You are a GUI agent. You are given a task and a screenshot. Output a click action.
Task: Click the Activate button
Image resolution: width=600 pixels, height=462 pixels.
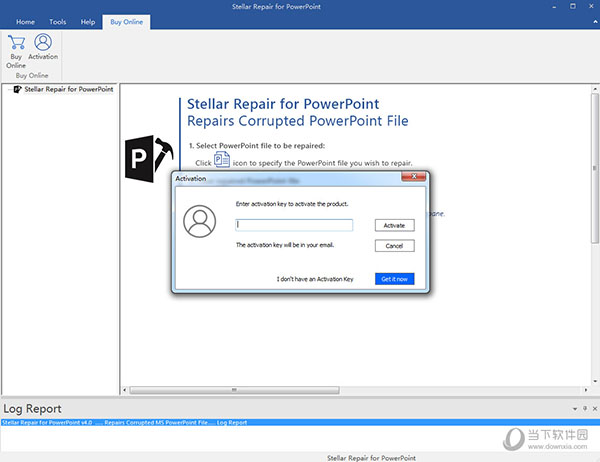pos(395,225)
